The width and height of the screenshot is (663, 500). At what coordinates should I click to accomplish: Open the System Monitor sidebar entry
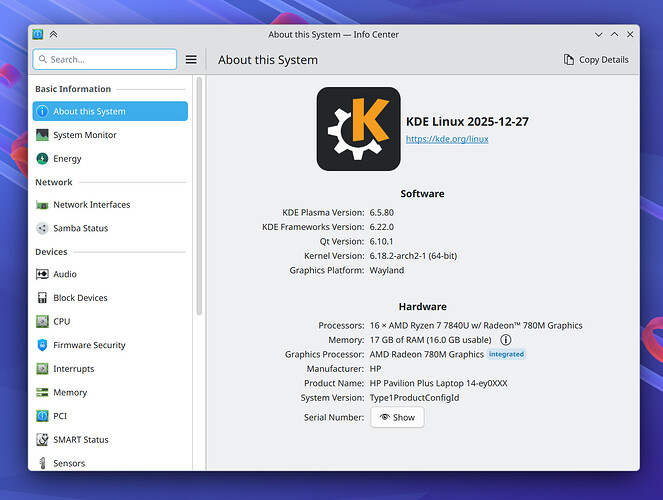click(85, 135)
